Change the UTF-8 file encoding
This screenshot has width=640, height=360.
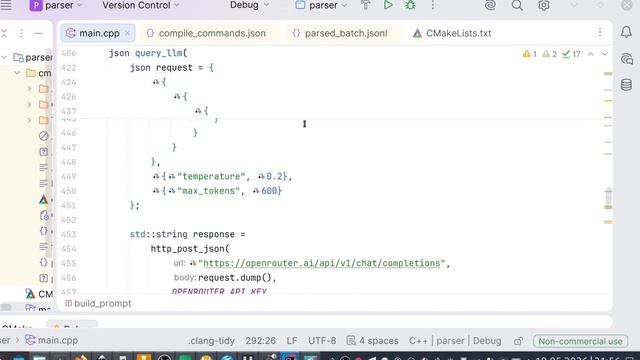(x=322, y=340)
